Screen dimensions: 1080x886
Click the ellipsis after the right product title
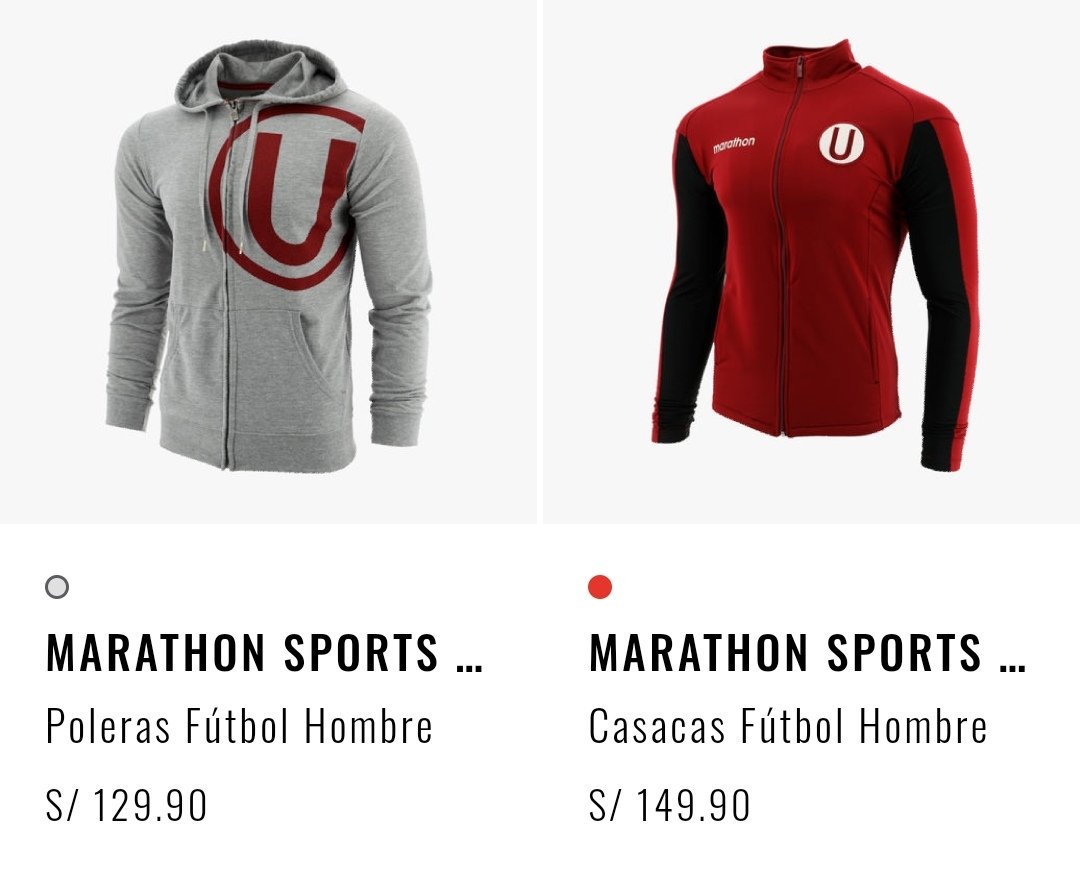(1013, 667)
